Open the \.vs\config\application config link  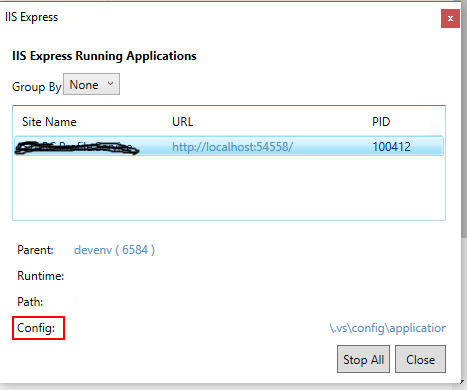[x=387, y=328]
